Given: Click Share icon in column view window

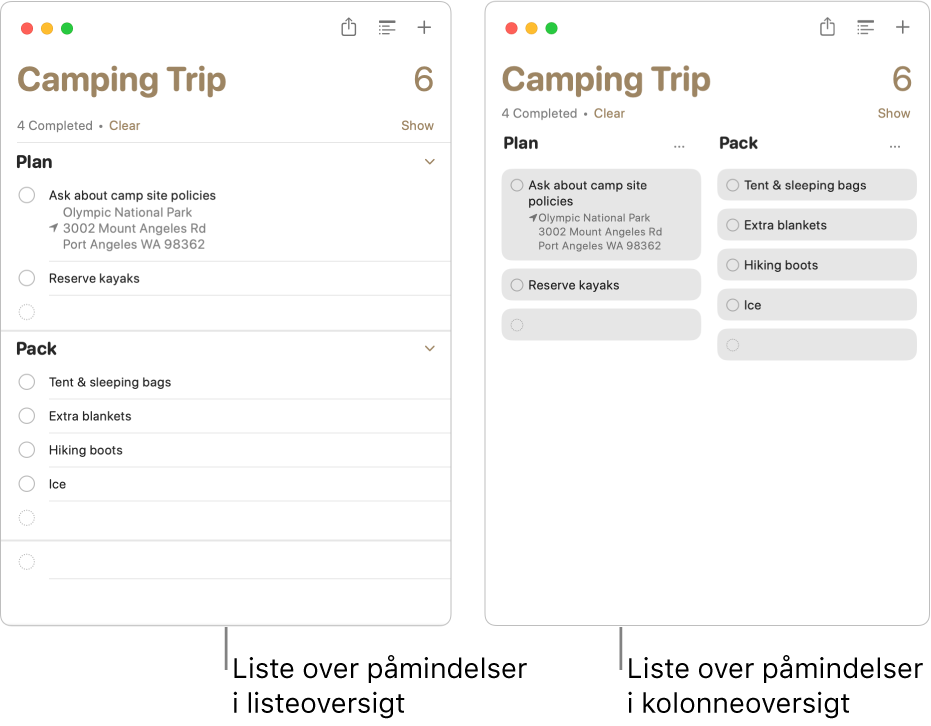Looking at the screenshot, I should tap(827, 28).
